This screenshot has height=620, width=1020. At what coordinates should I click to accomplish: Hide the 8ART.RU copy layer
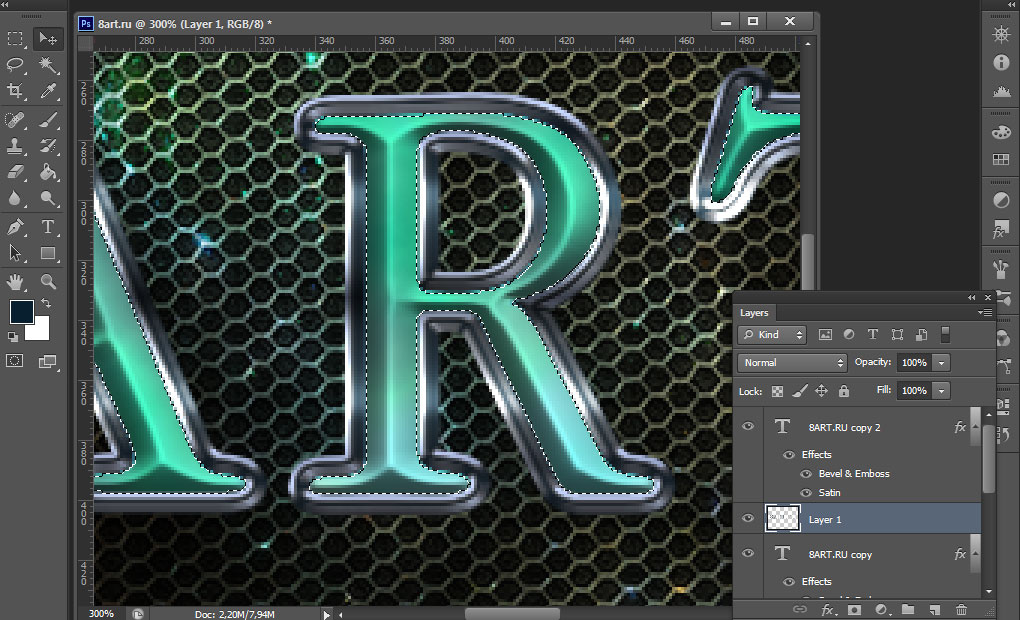coord(748,553)
